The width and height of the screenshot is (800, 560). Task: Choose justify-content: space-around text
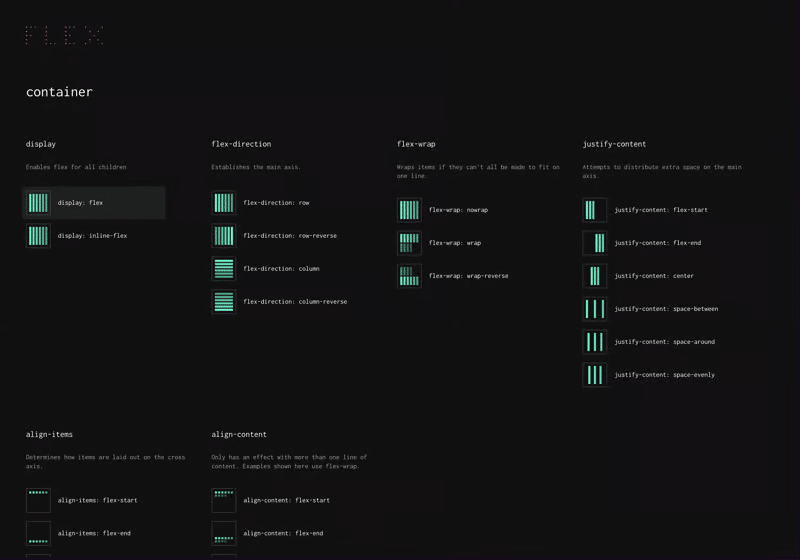coord(664,342)
